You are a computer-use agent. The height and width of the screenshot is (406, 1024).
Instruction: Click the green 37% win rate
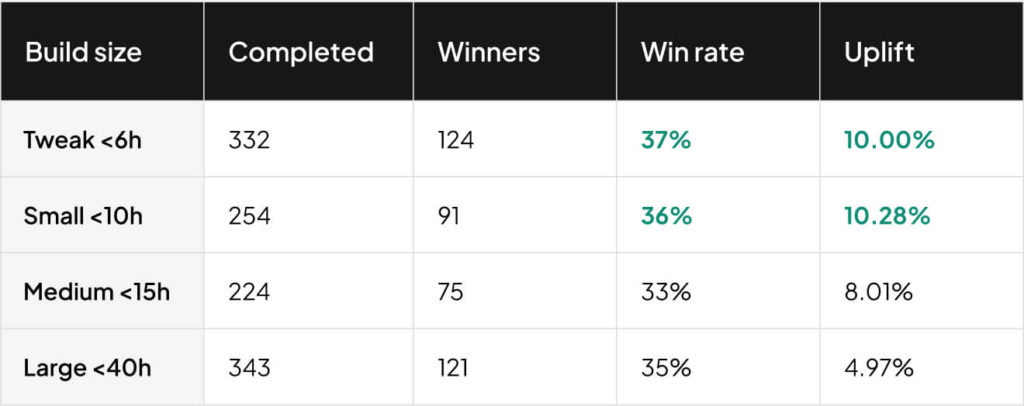[666, 140]
